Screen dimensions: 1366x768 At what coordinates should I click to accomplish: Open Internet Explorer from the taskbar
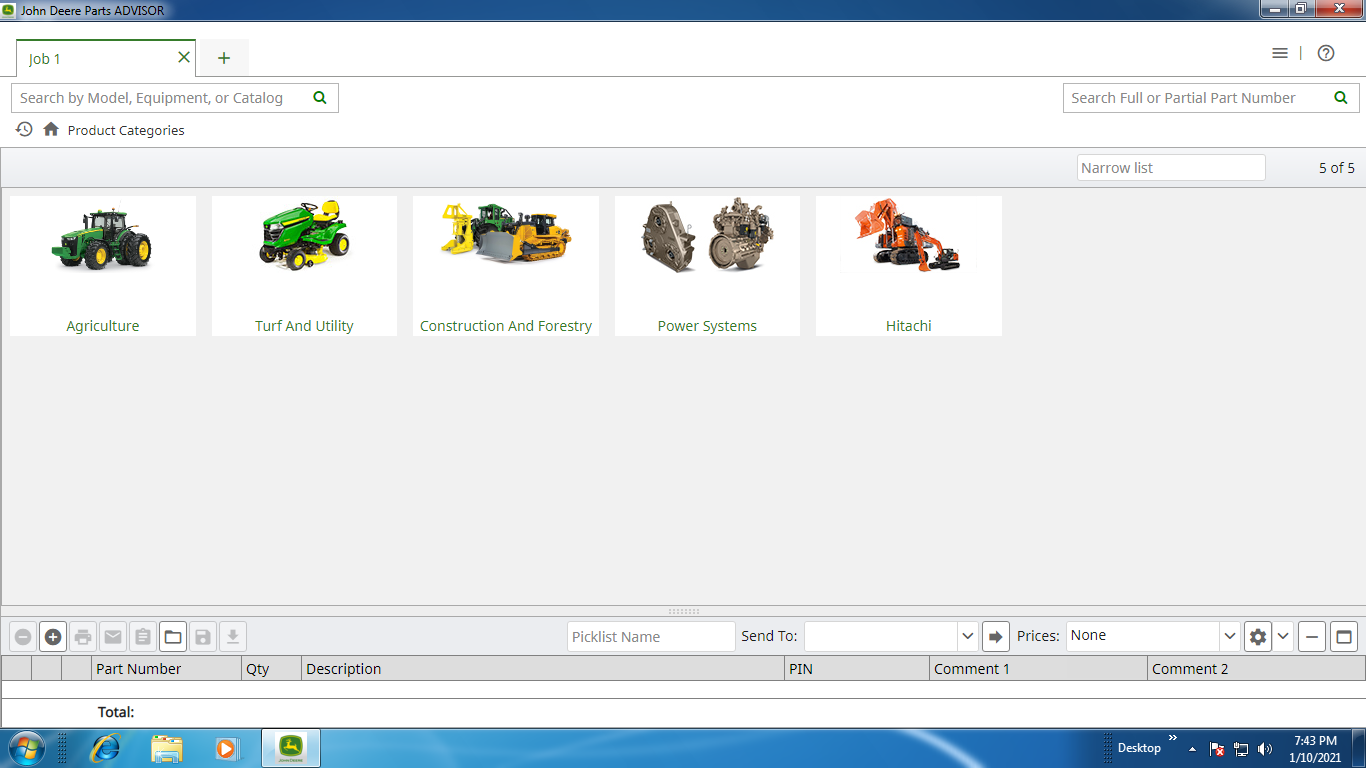[105, 748]
